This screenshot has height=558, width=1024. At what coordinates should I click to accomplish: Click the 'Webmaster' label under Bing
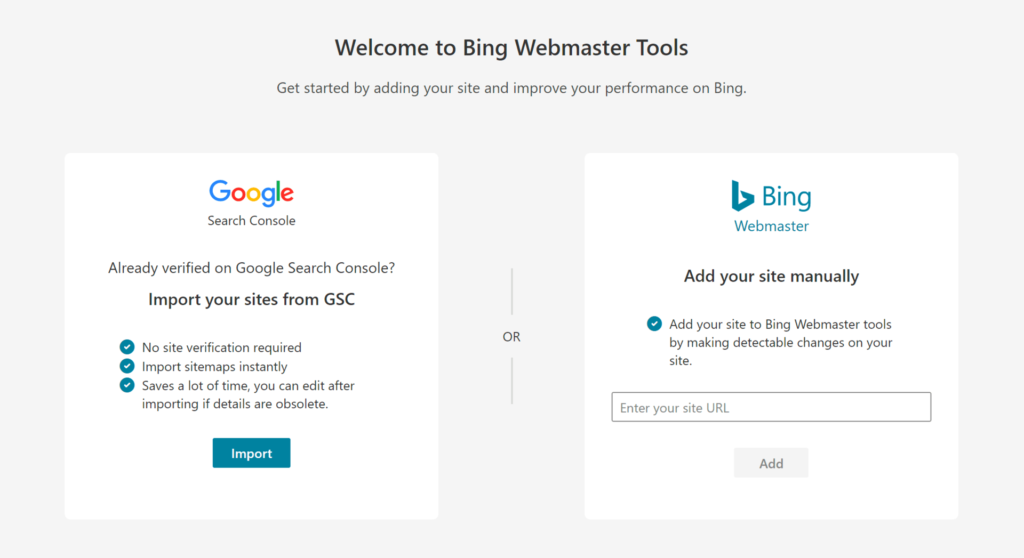coord(771,226)
